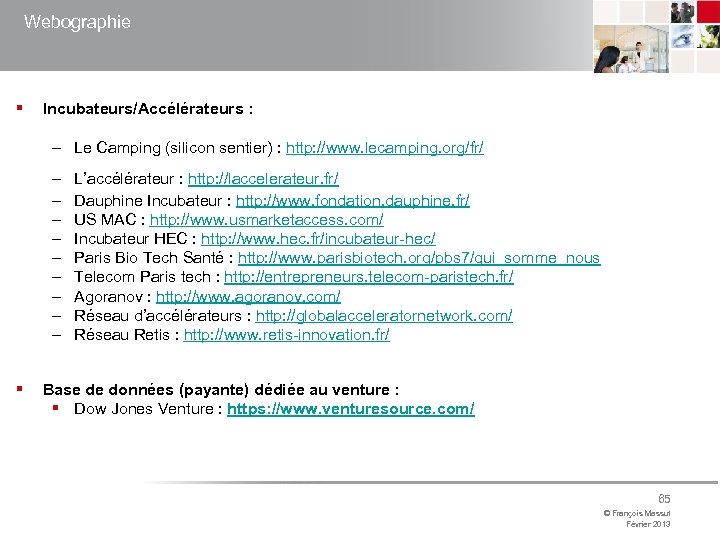Screen dimensions: 720x540
Task: Select the header photo of people in an office
Action: tap(631, 49)
